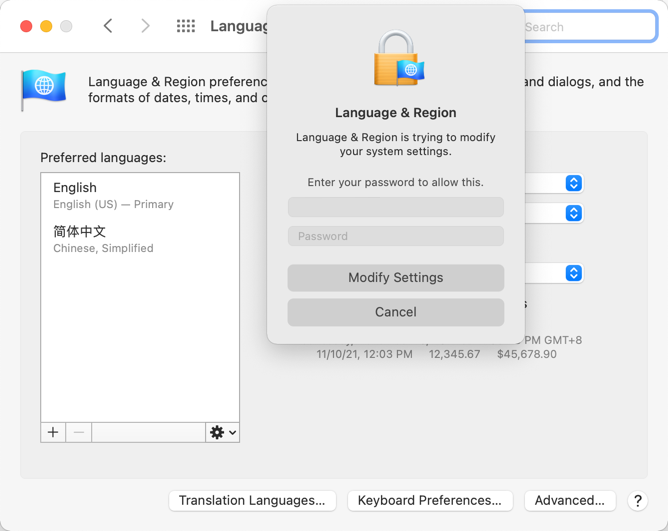Viewport: 668px width, 531px height.
Task: Expand the lowest popup menu on the right
Action: [x=573, y=273]
